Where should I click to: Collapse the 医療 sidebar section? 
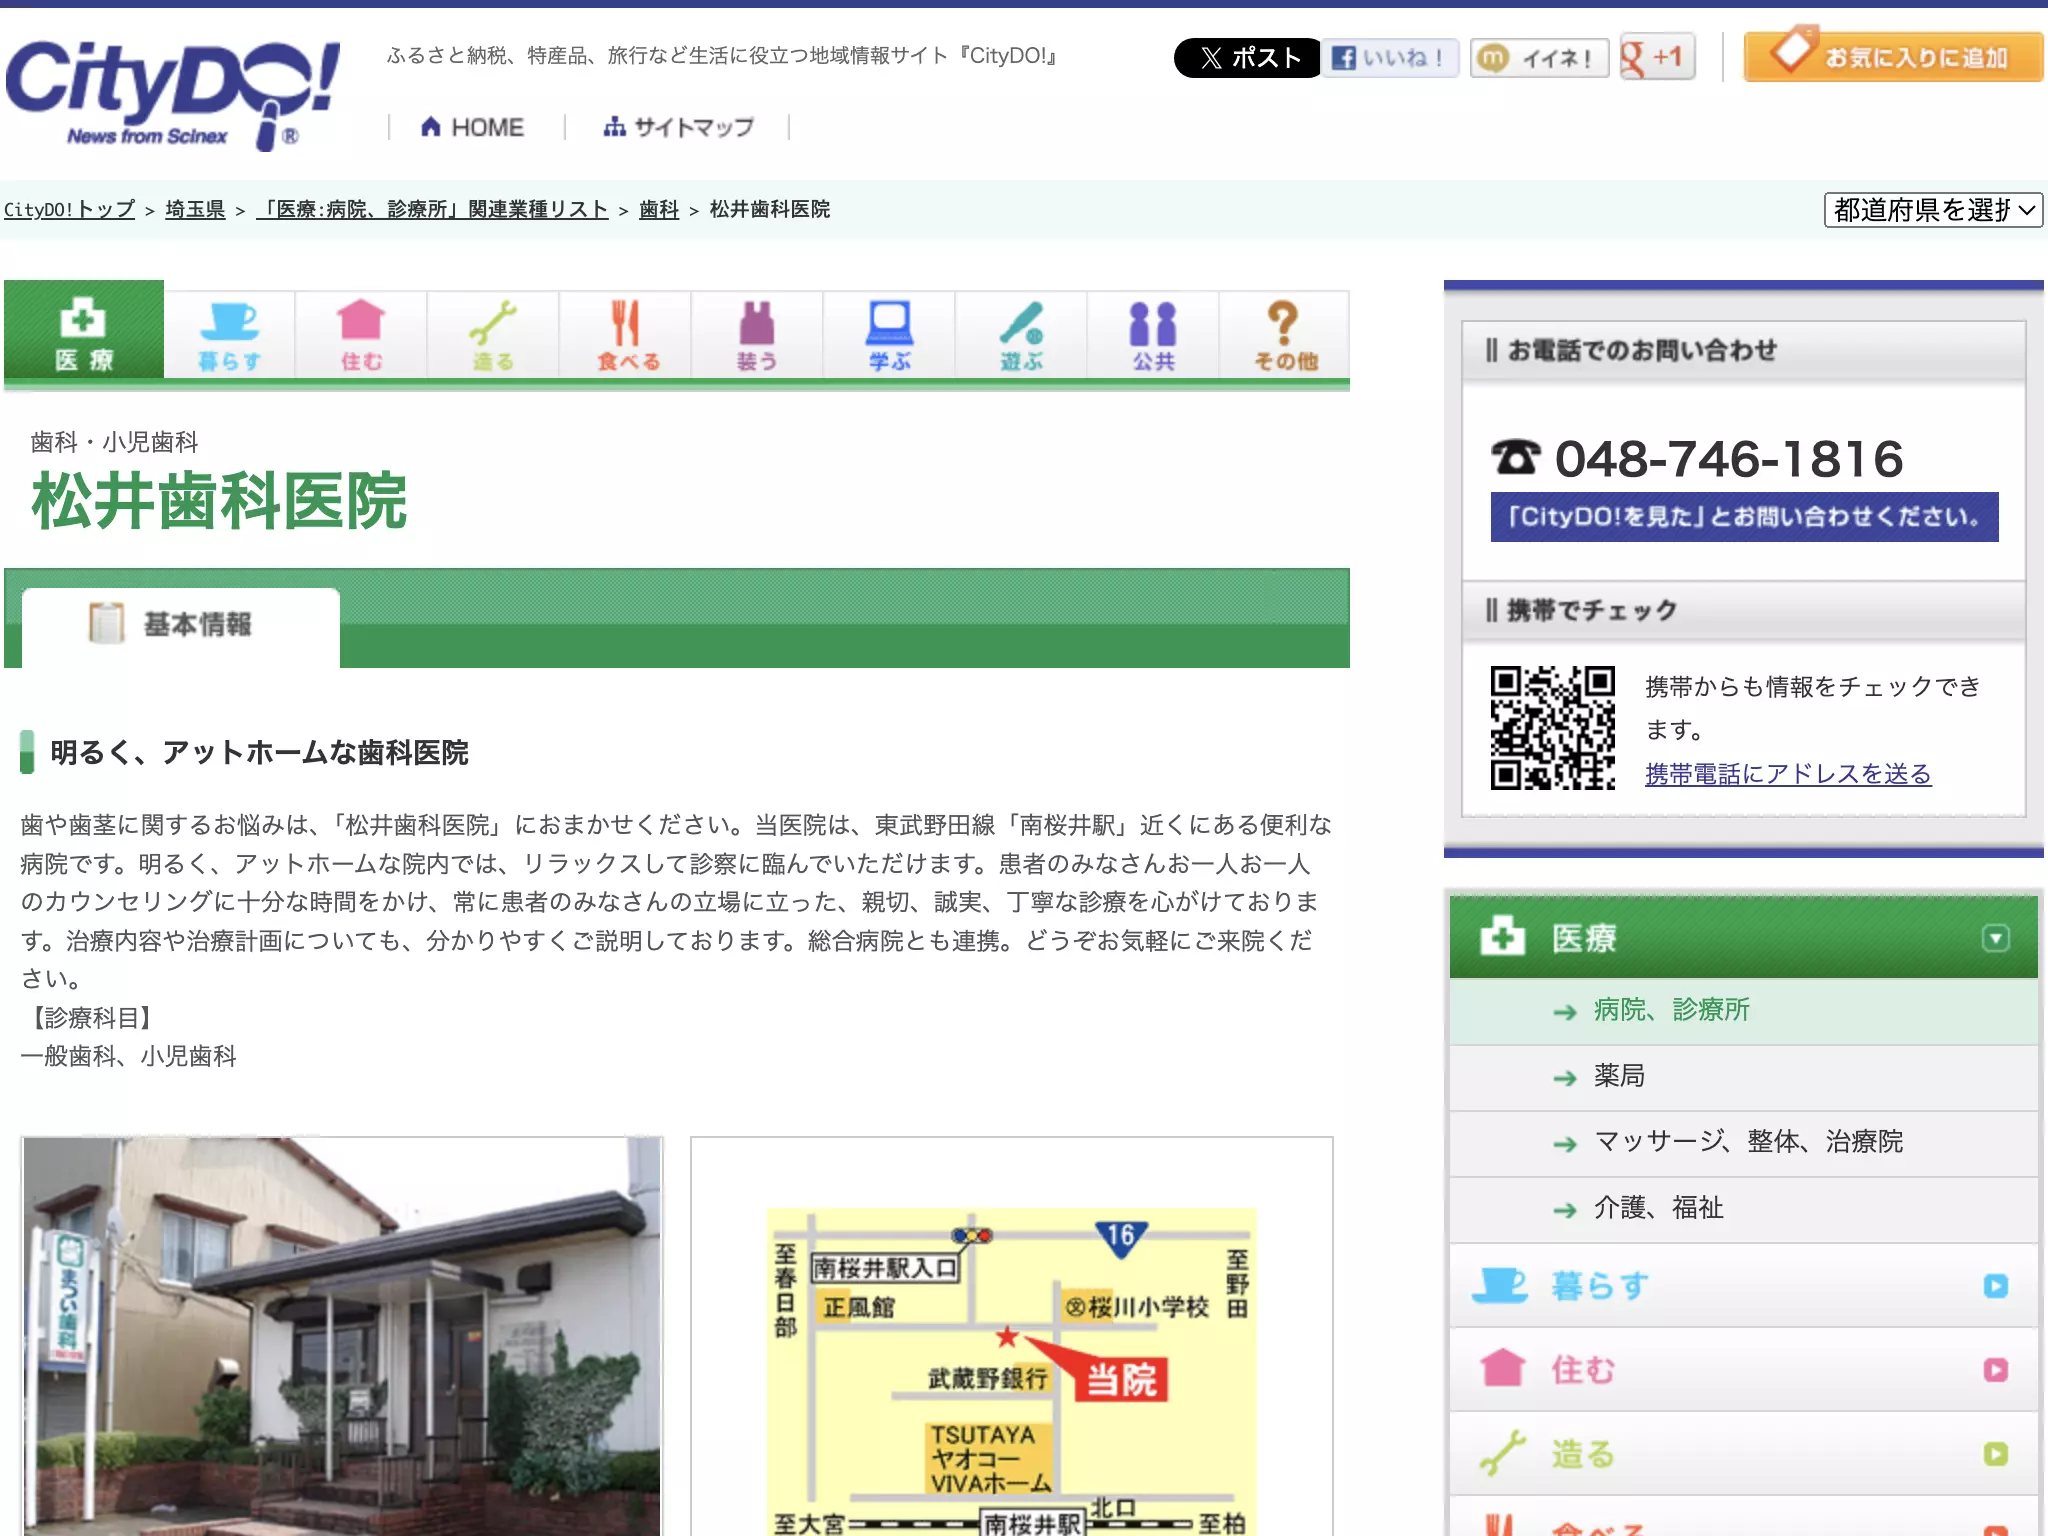point(1743,937)
